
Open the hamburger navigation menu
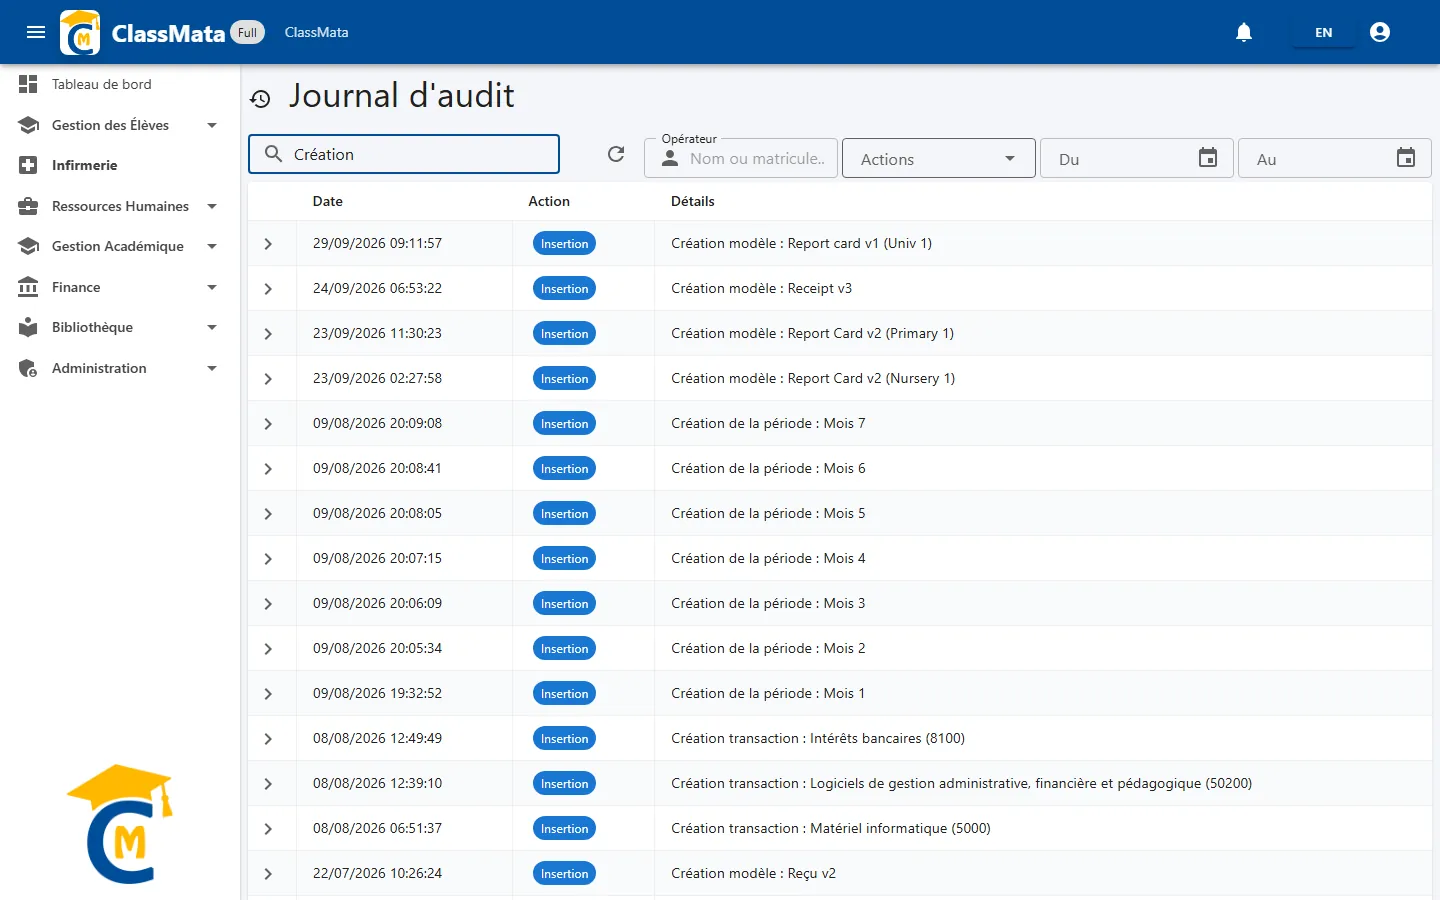(x=36, y=32)
